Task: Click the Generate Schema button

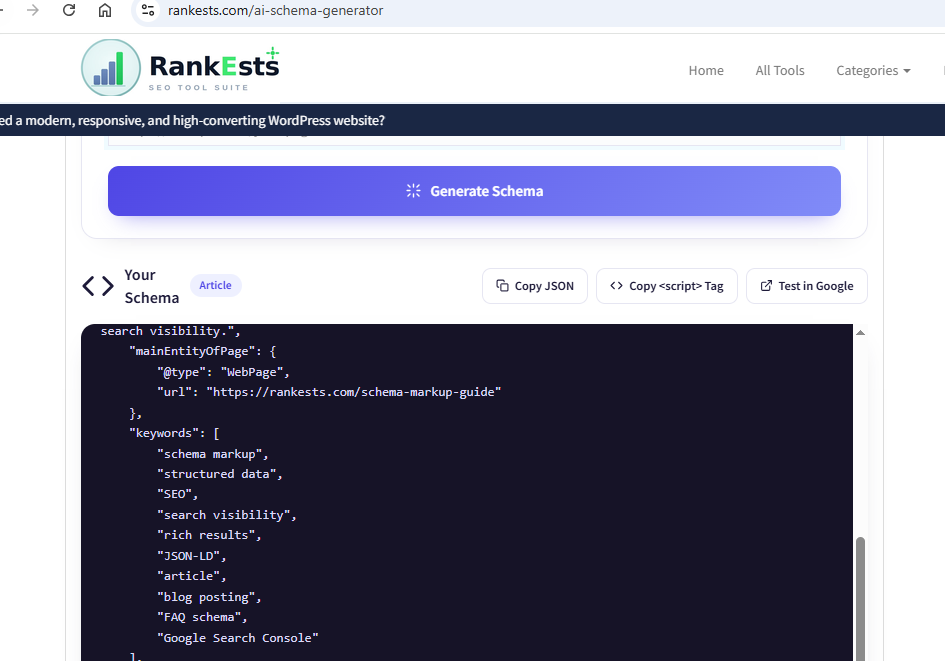Action: 474,191
